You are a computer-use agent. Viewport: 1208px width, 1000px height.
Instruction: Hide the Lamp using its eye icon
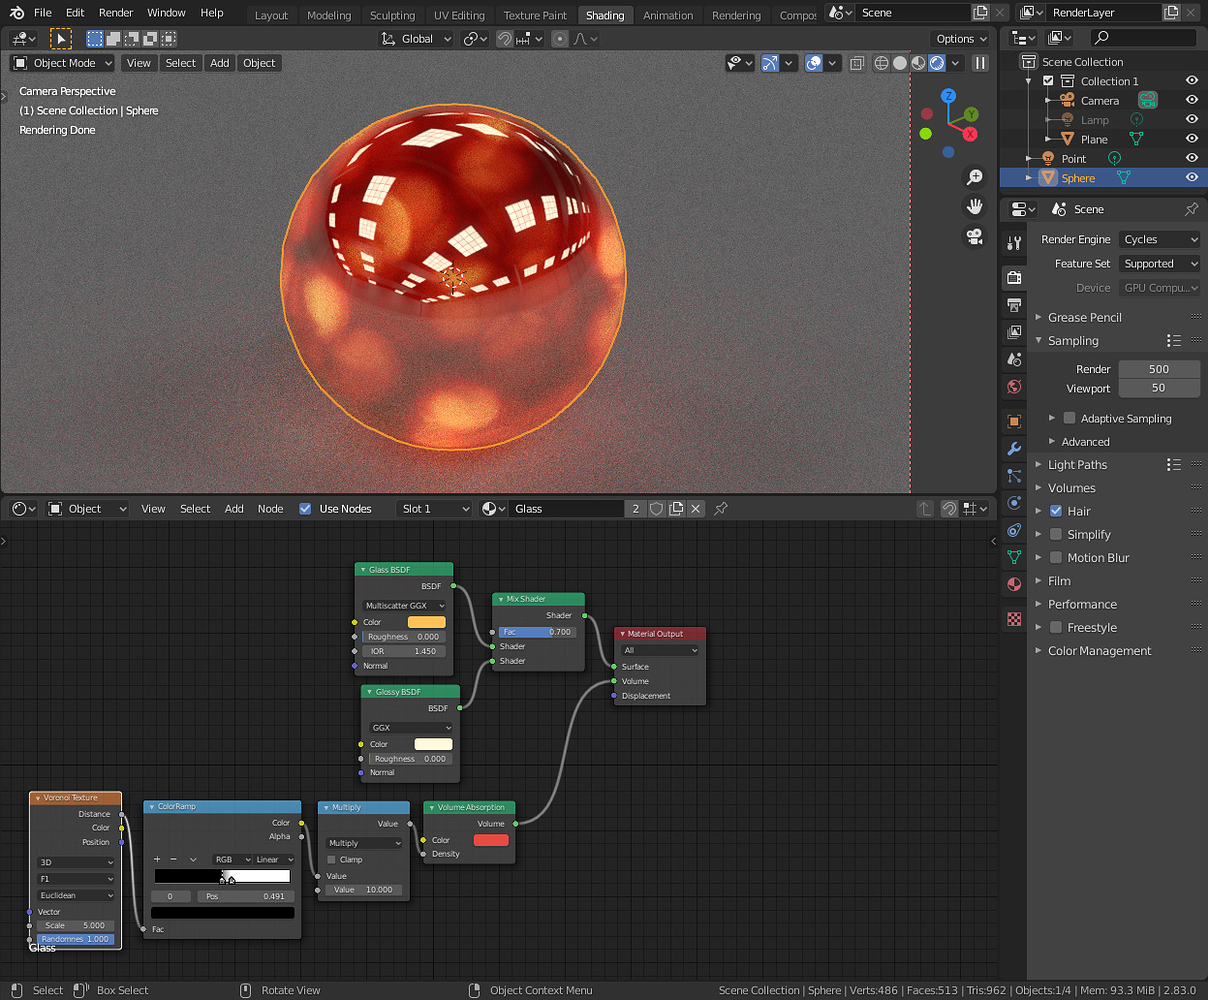[1190, 119]
